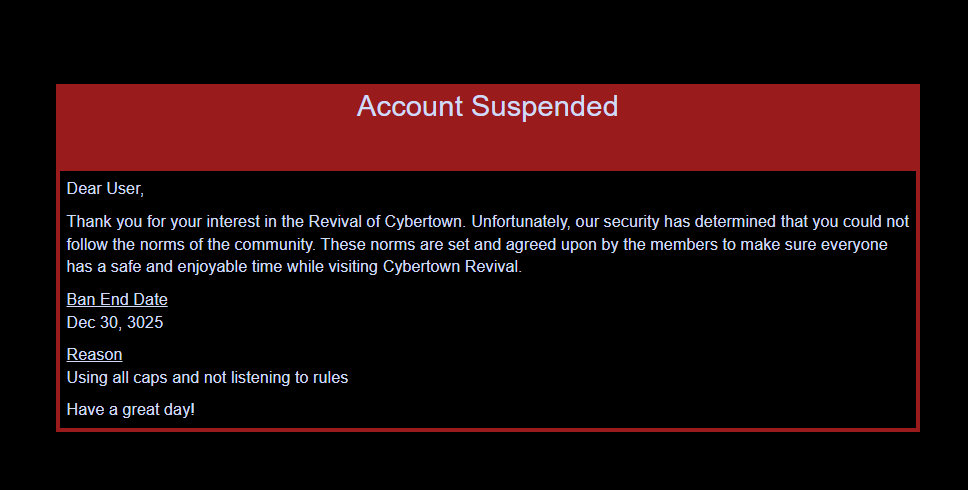Click the Thank you opening words

pos(100,221)
